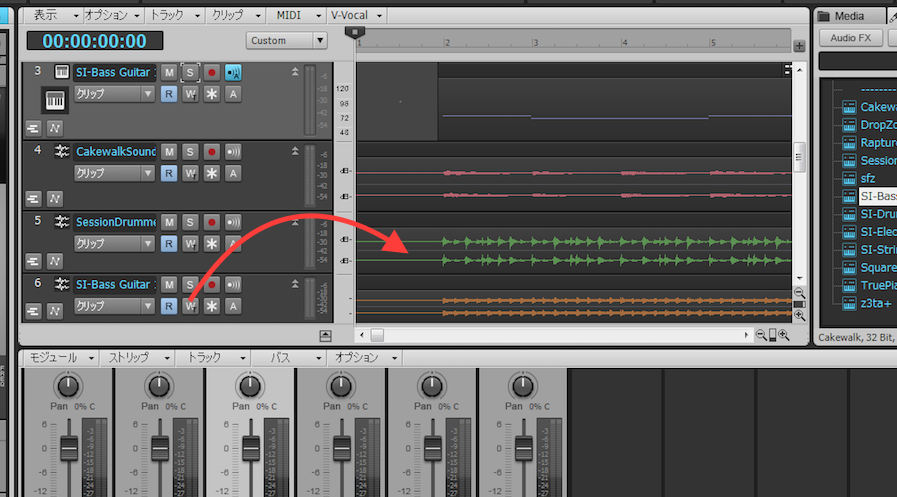The height and width of the screenshot is (497, 897).
Task: Open クリップ edit filter on CakewalkSound track
Action: [x=114, y=173]
